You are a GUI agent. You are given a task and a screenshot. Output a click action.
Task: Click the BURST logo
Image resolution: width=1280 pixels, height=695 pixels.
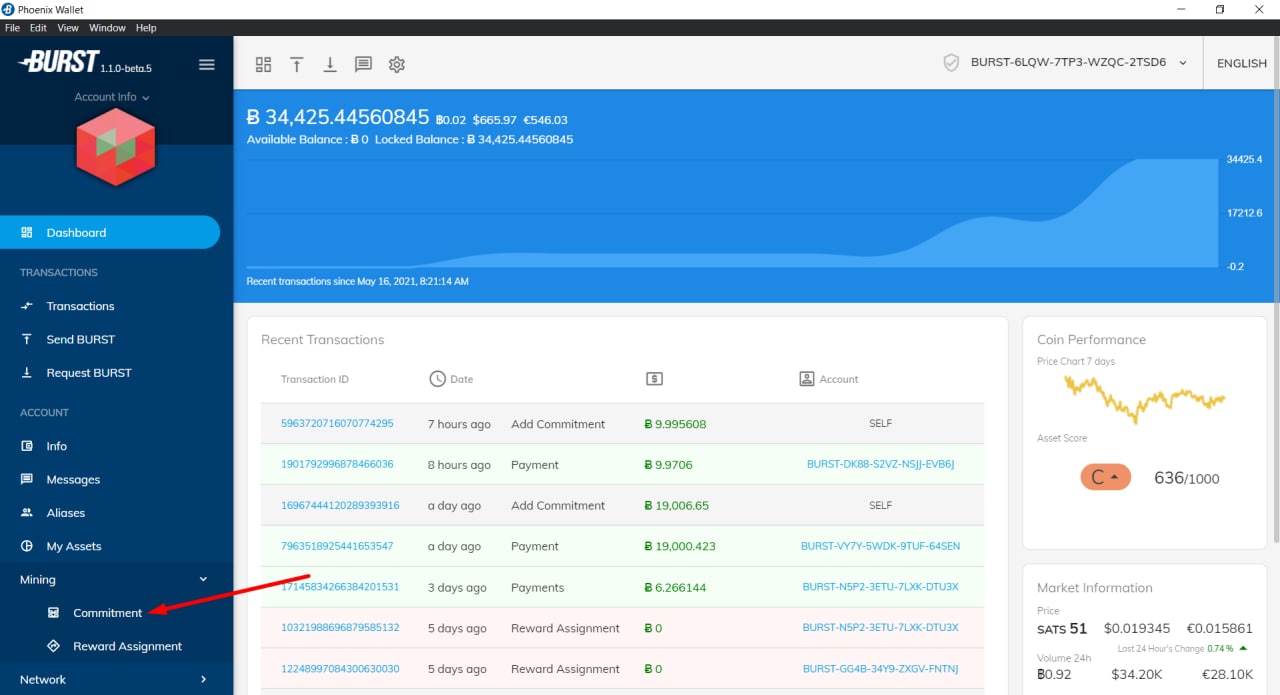(x=58, y=62)
